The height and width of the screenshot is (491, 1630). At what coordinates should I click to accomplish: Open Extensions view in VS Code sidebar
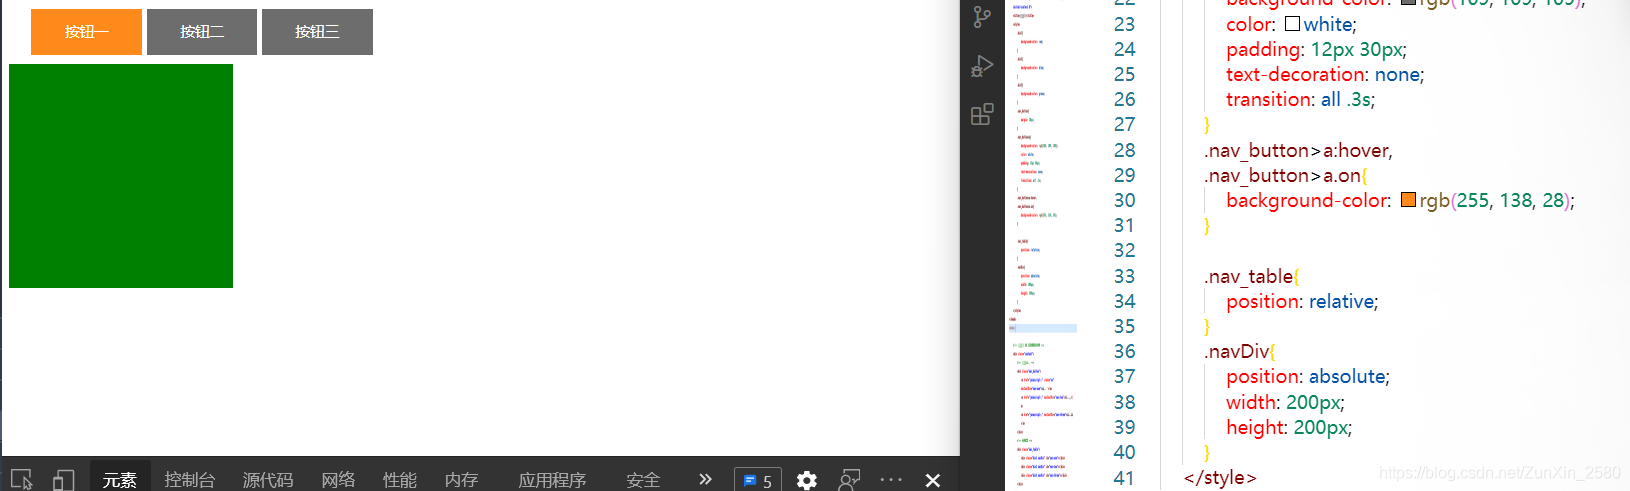coord(982,114)
